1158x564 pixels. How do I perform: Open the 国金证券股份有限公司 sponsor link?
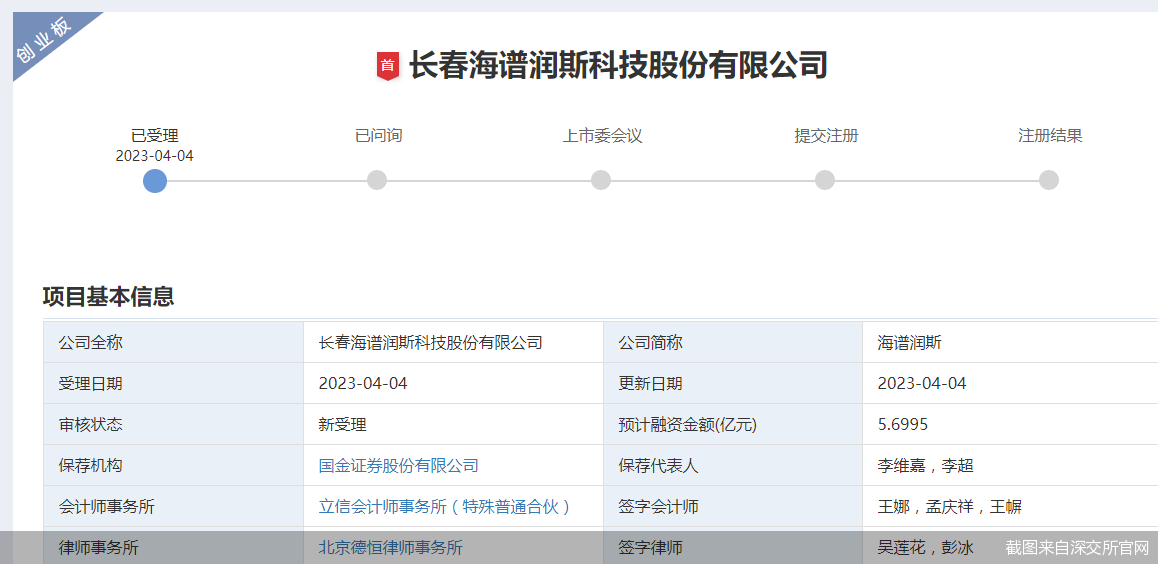[x=398, y=466]
